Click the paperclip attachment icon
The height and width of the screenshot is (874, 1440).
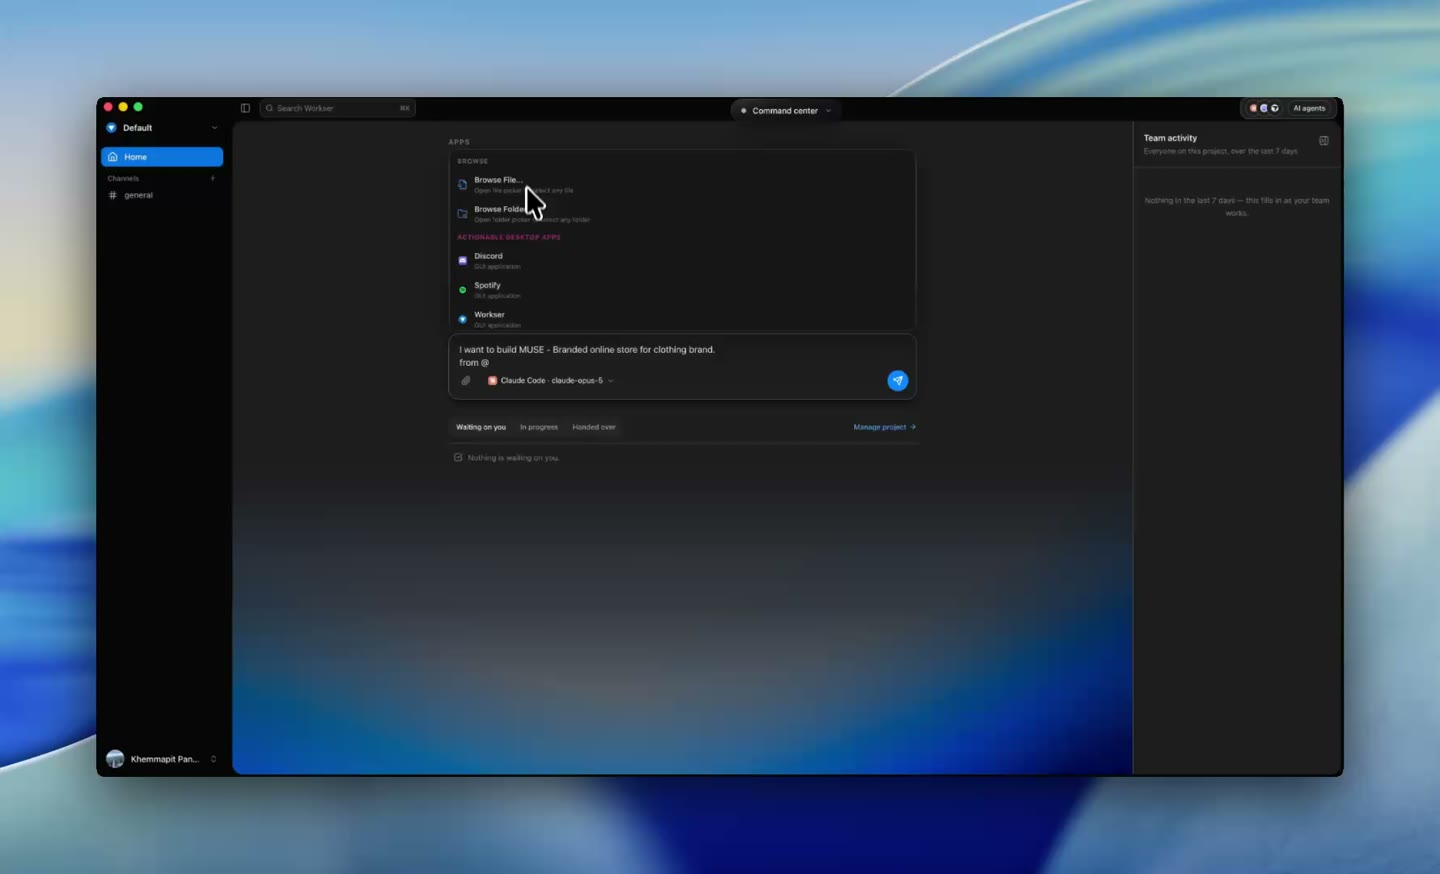(465, 381)
